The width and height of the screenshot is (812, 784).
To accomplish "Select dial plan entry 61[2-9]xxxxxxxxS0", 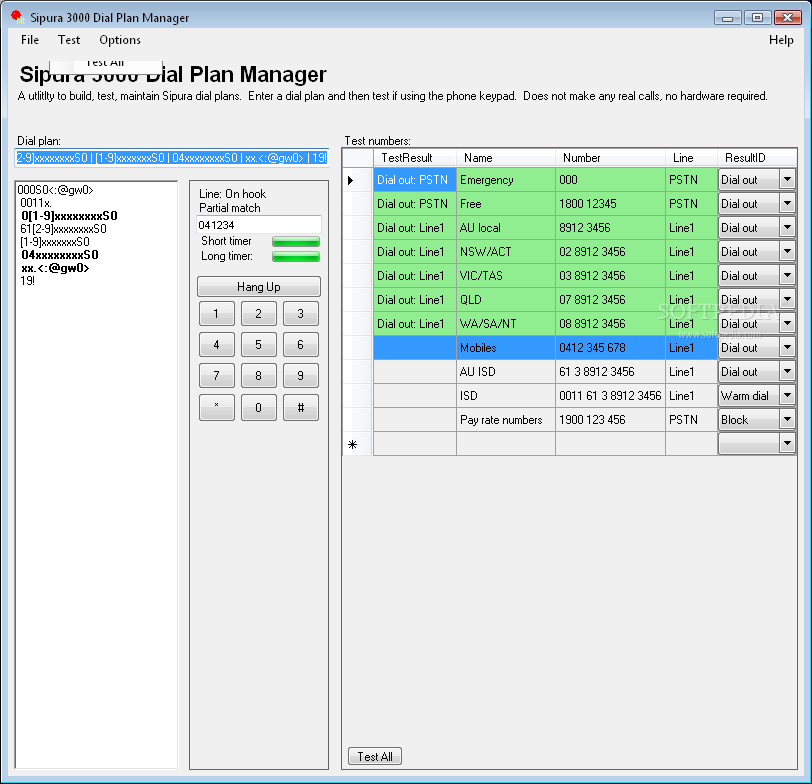I will pos(63,229).
